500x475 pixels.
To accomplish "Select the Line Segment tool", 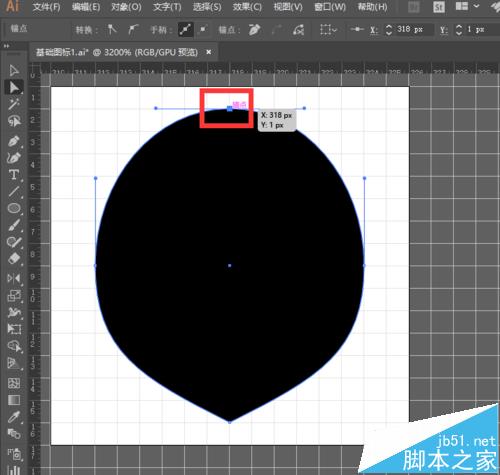I will [14, 191].
